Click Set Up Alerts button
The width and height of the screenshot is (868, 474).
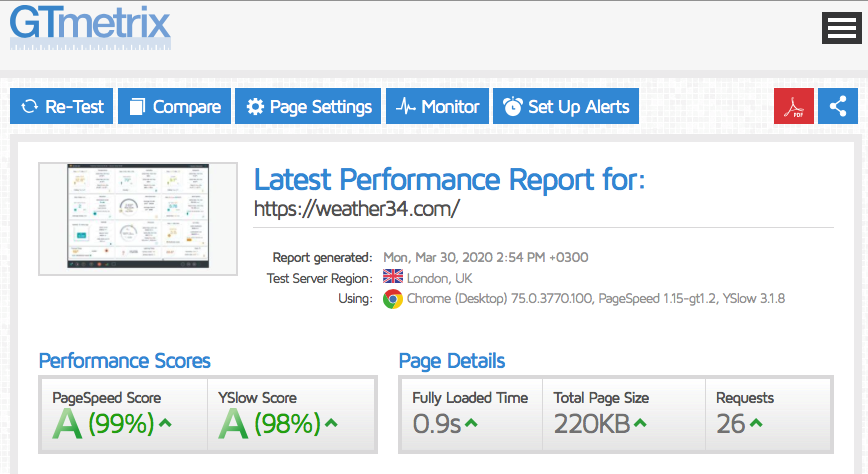coord(566,106)
